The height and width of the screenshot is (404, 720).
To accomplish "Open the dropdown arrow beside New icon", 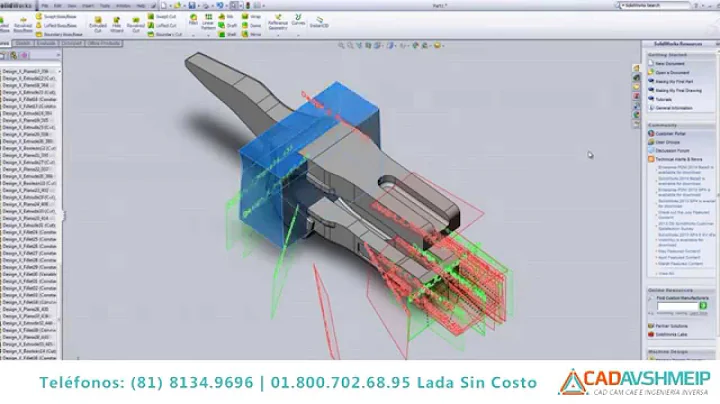I will (x=169, y=6).
